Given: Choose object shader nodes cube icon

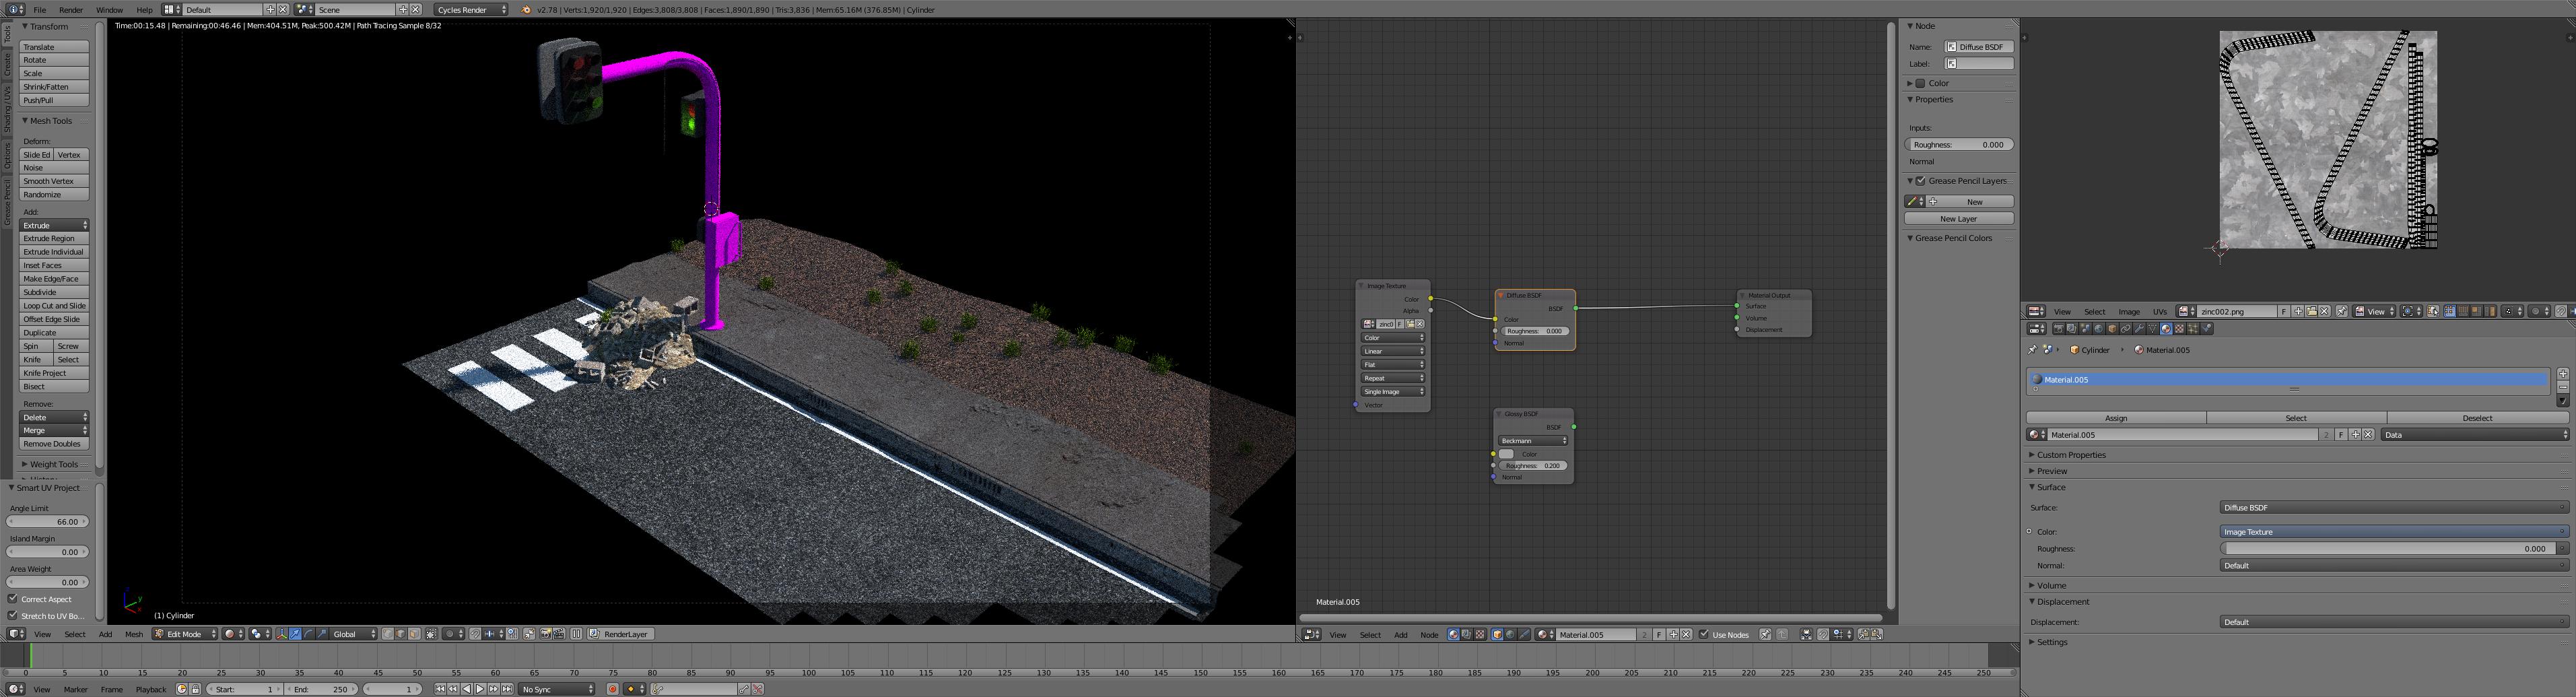Looking at the screenshot, I should tap(1498, 634).
